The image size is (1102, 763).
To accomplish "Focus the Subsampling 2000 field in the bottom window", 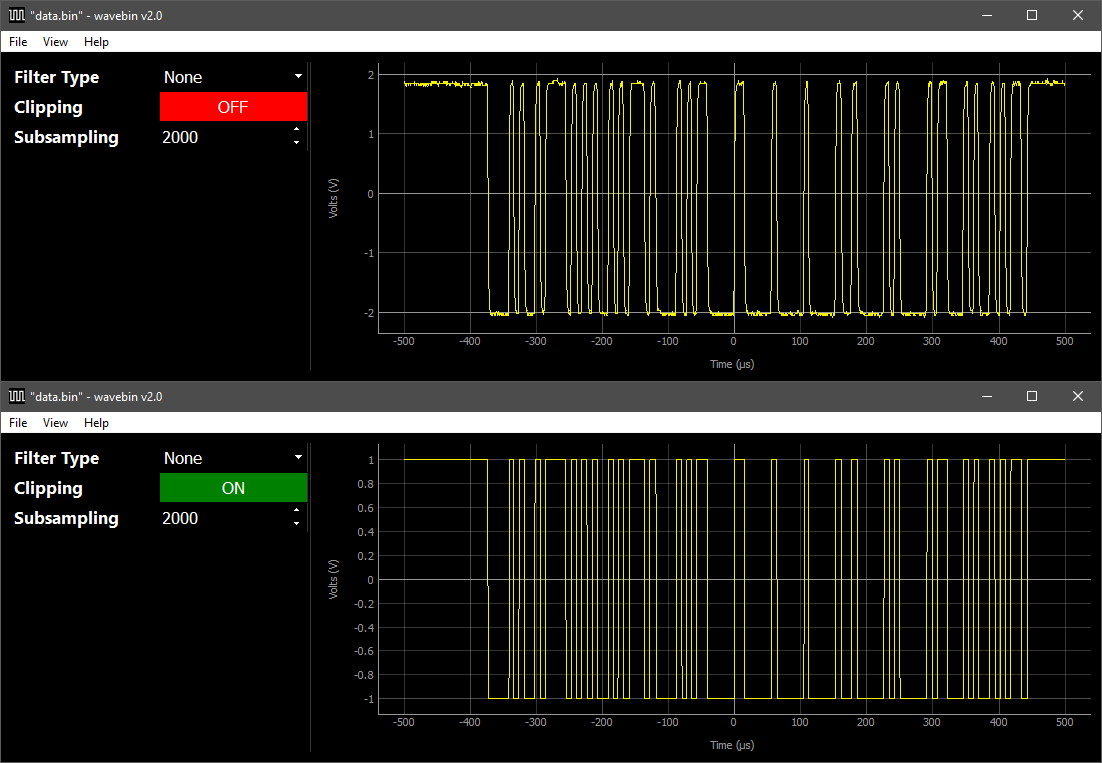I will (222, 518).
